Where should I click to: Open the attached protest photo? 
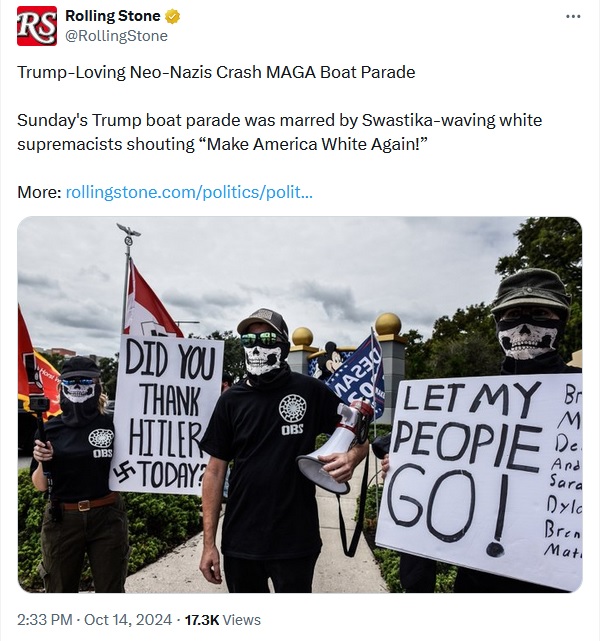coord(300,404)
